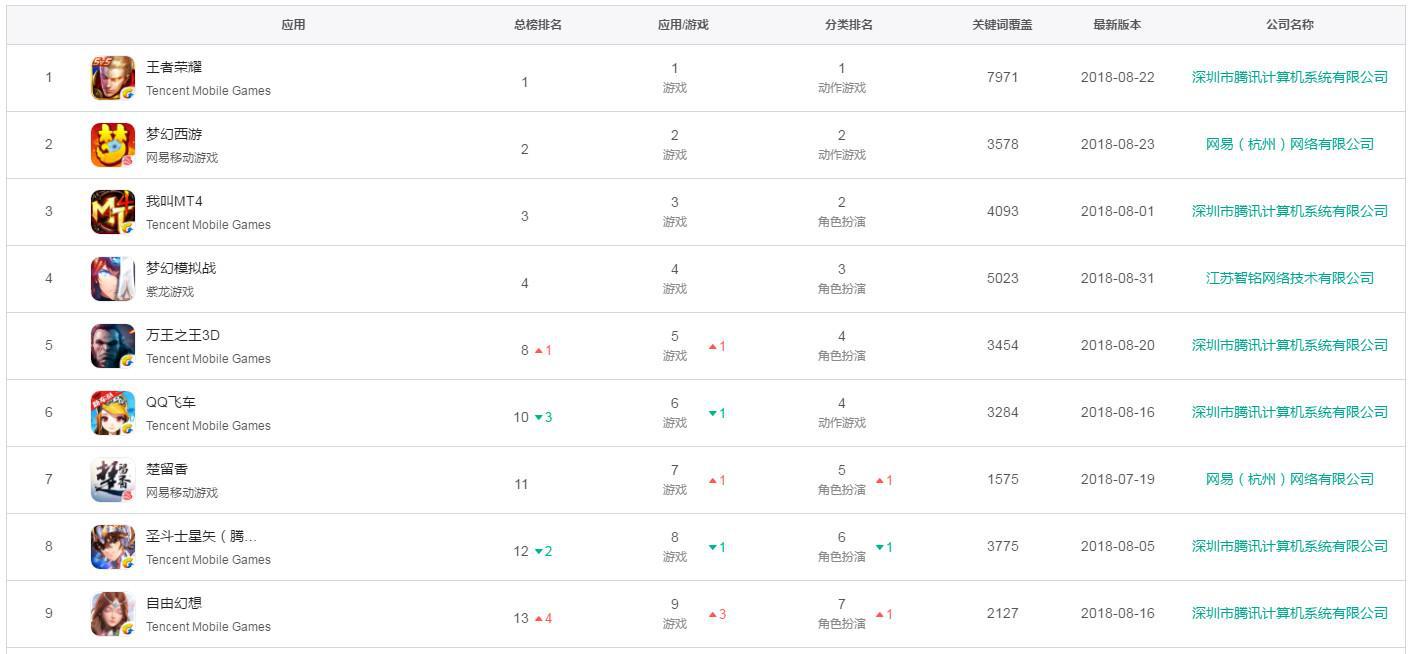This screenshot has height=654, width=1412.
Task: Click 角色扮演 category in 梦幻模拟战 row
Action: point(842,289)
